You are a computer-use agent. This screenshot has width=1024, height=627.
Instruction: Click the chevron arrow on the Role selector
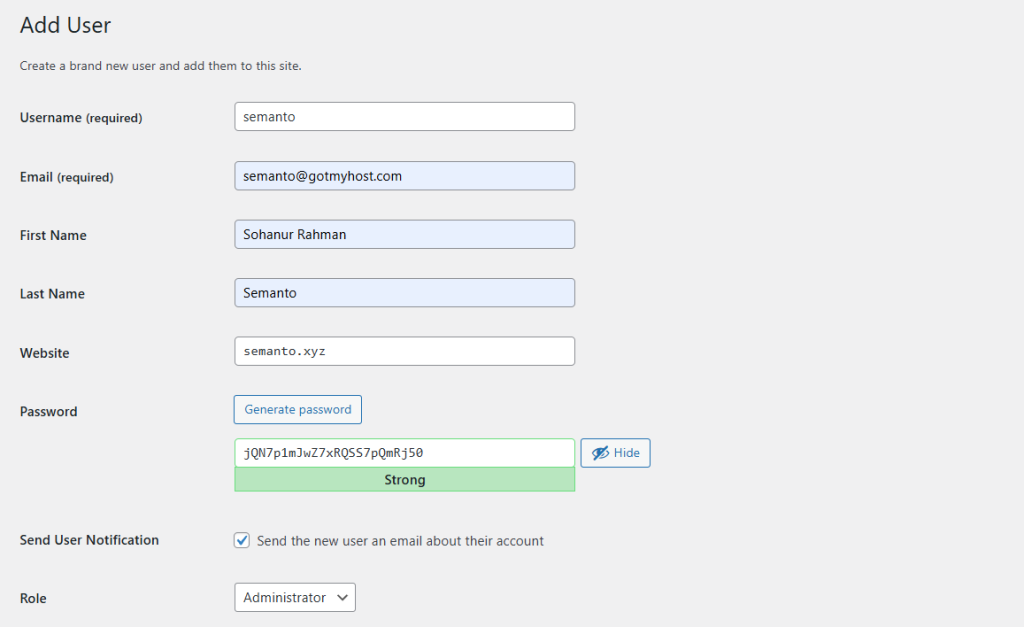(x=343, y=598)
